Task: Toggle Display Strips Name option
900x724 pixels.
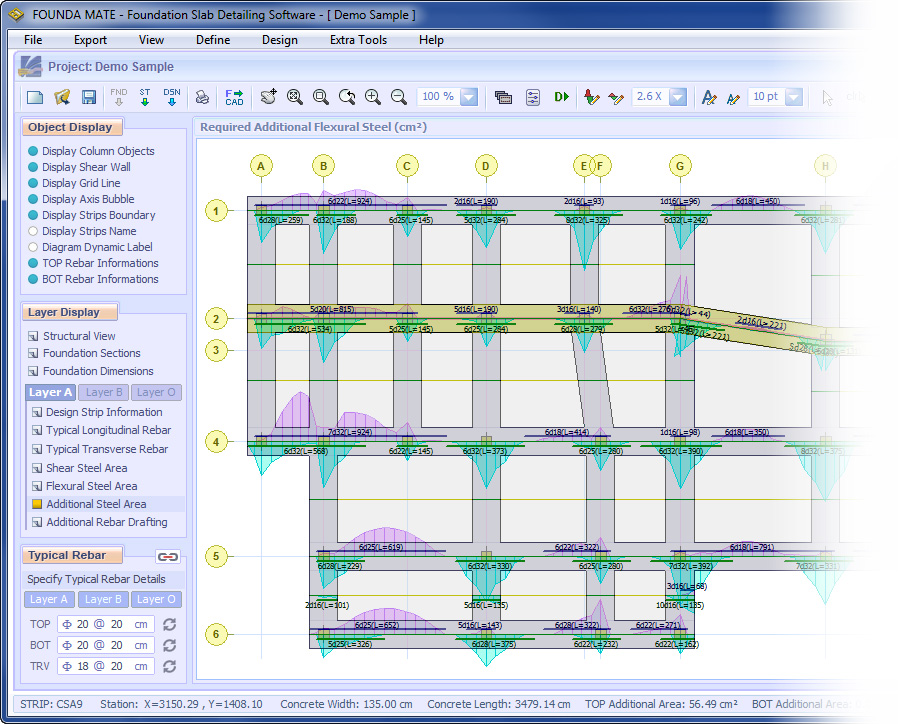Action: (x=34, y=231)
